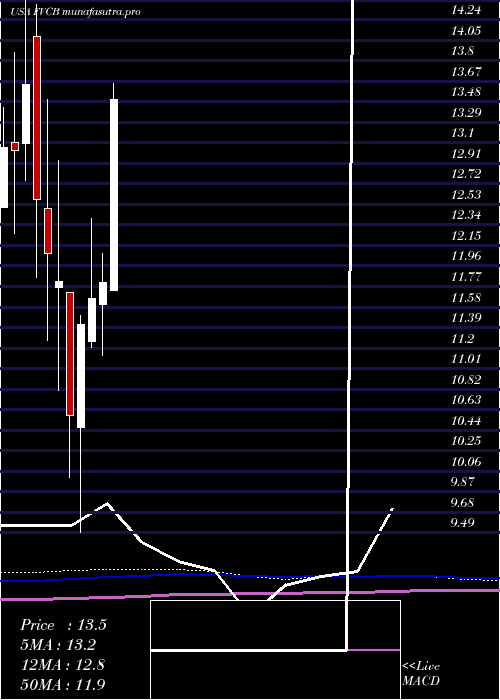Click the 12MA : 12.8 readout
Image resolution: width=500 pixels, height=700 pixels.
(x=63, y=665)
